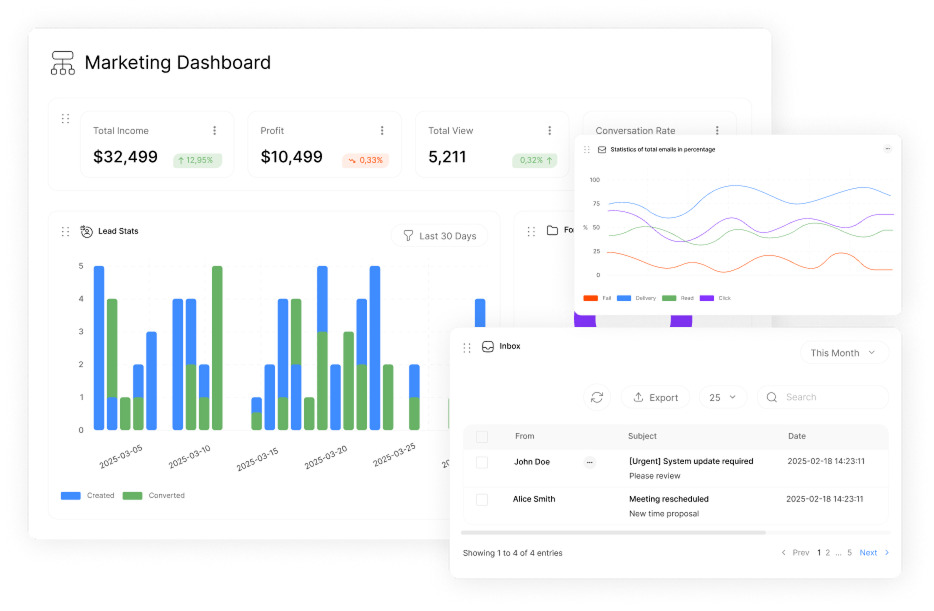
Task: Click the drag handle beside Inbox title
Action: [467, 348]
